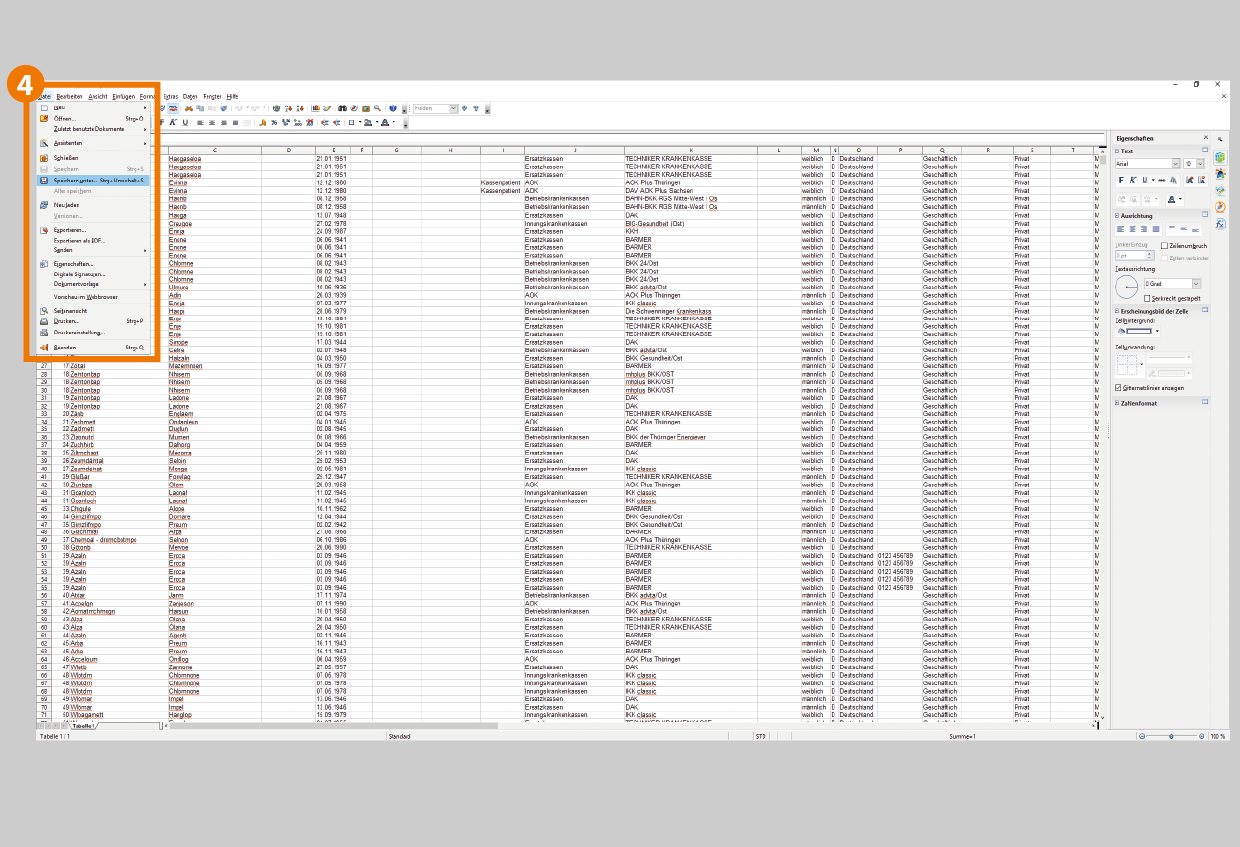Open the Arial font name dropdown in sidebar

(x=1175, y=163)
